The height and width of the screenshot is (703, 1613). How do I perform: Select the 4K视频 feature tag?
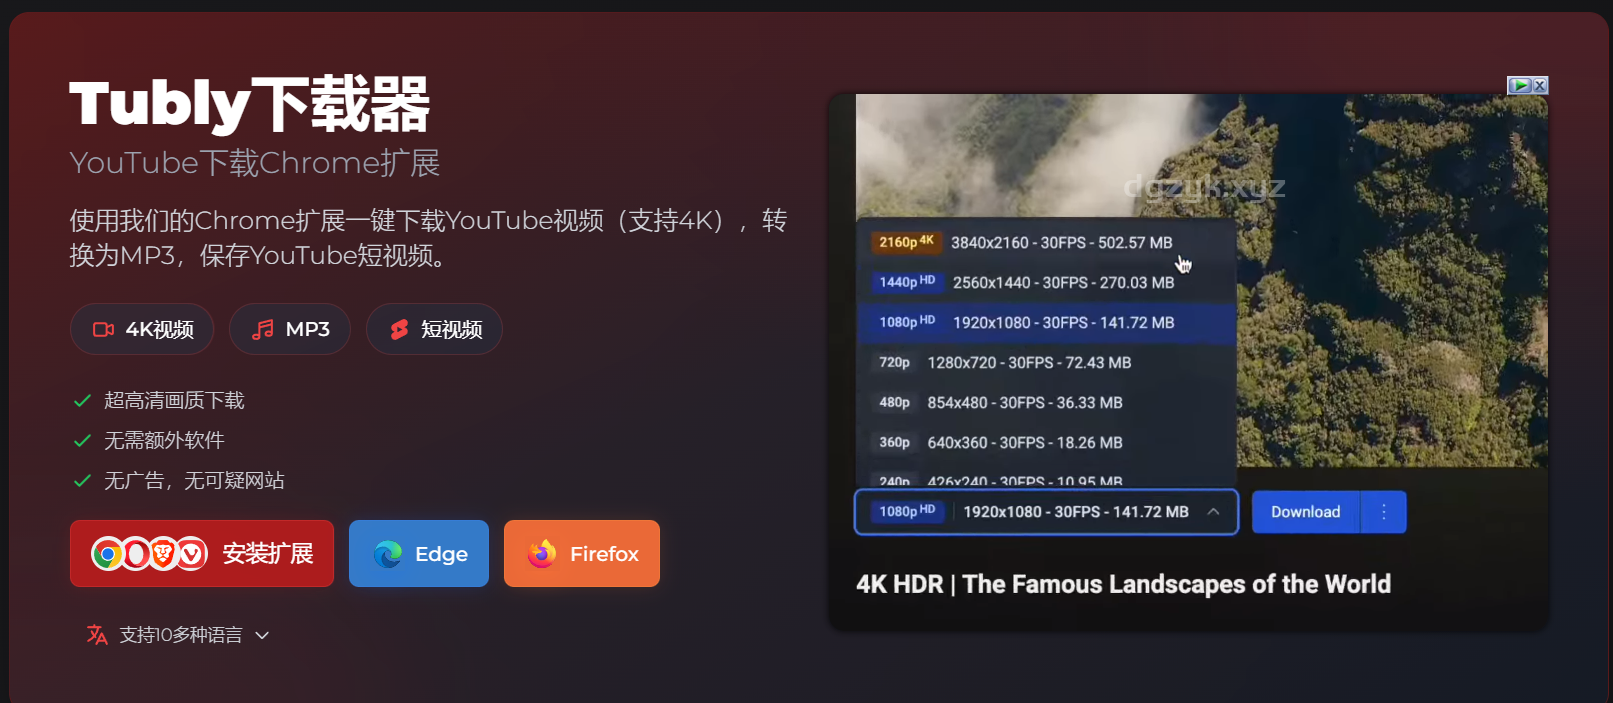coord(142,329)
